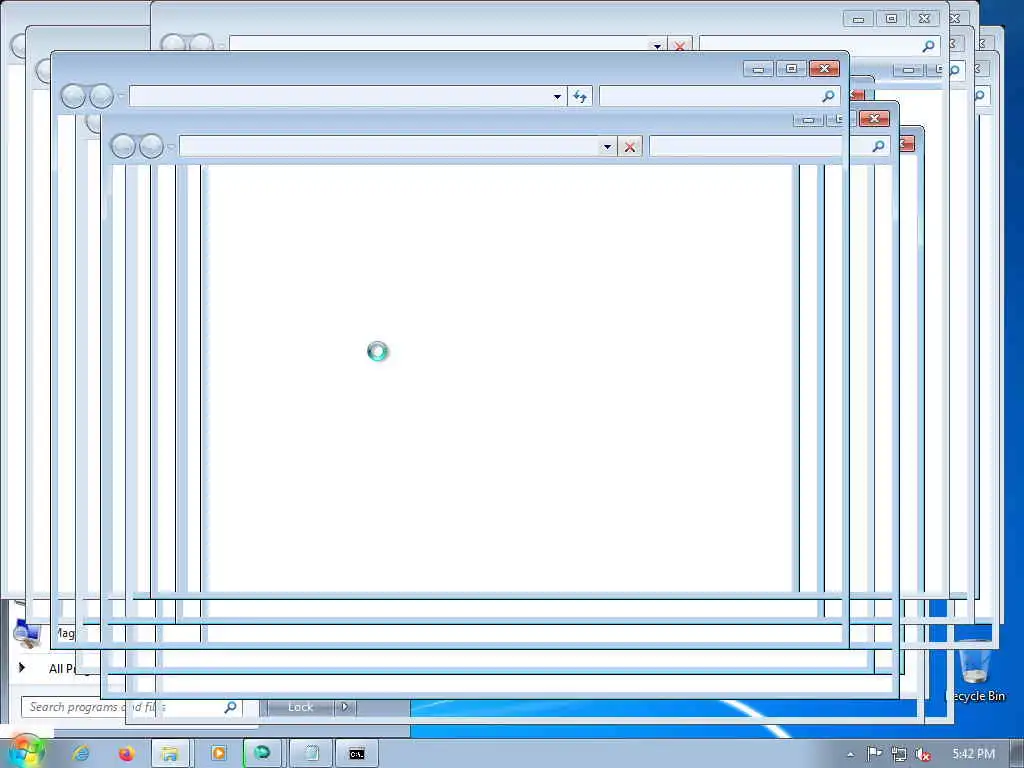The width and height of the screenshot is (1024, 768).
Task: Click the Lock button in the Start menu
Action: 300,707
